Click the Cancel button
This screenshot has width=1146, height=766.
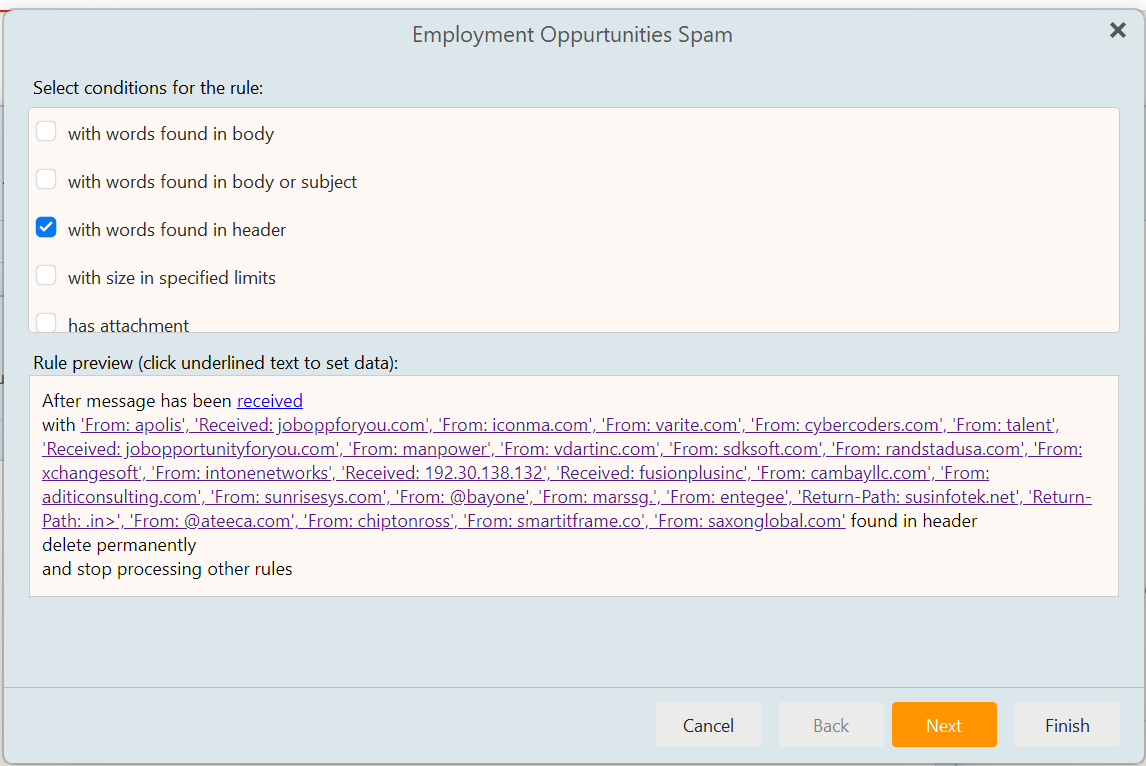point(708,725)
